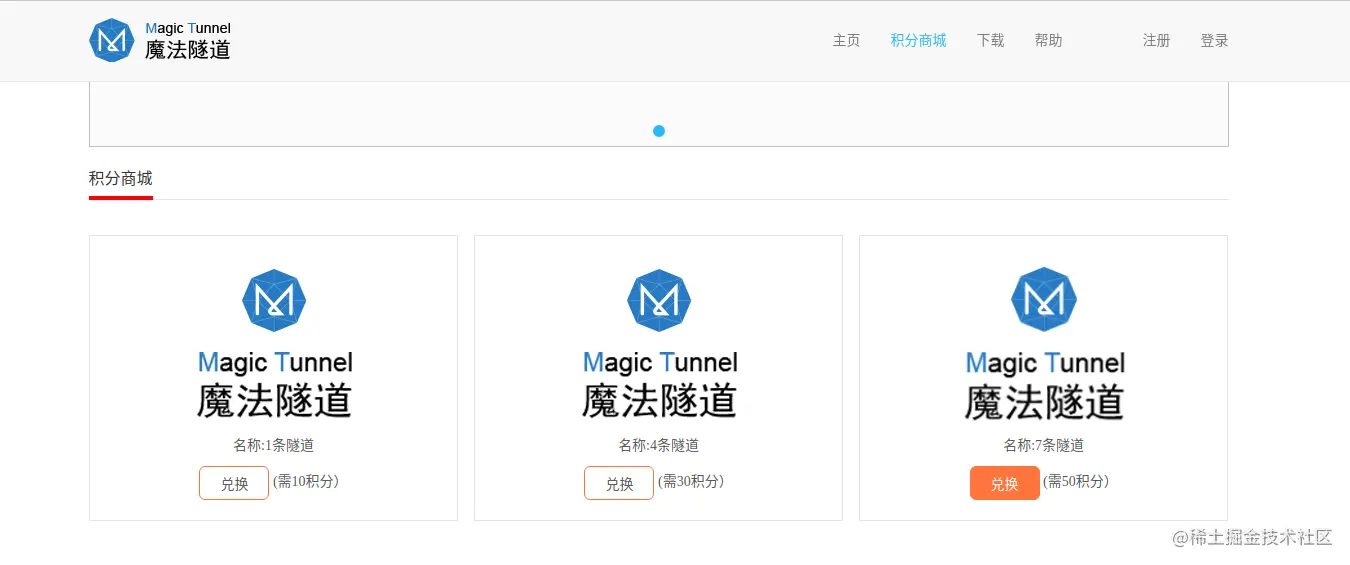Click the orange 兑换 button for 7条隧道
1350x565 pixels.
coord(1005,483)
